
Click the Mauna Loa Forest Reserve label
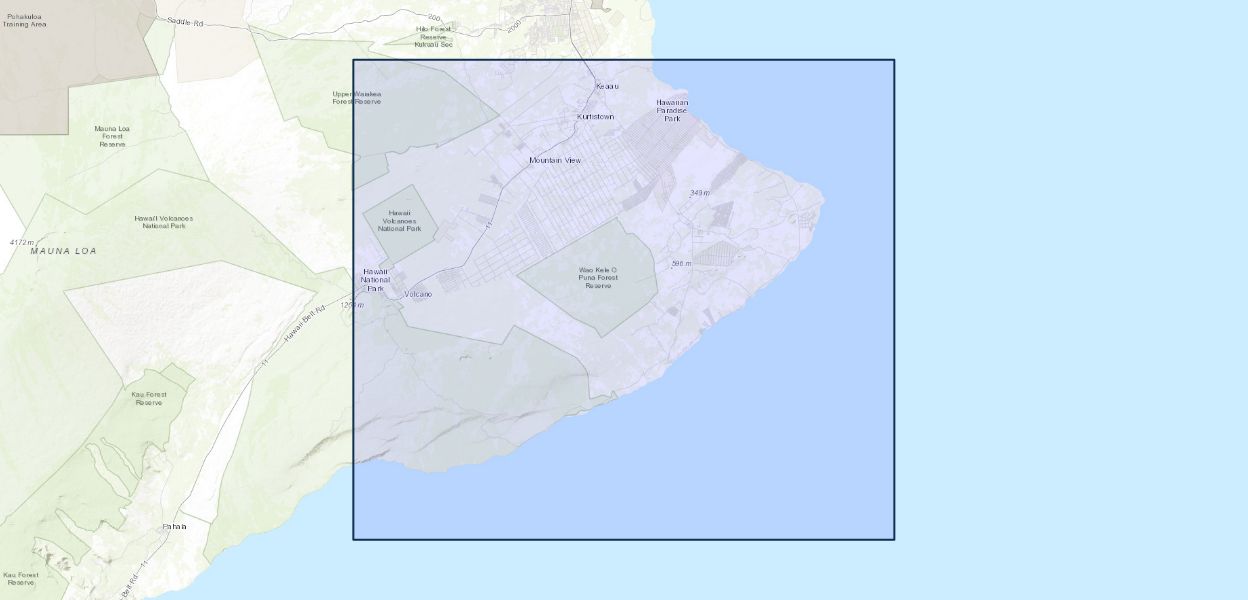112,136
